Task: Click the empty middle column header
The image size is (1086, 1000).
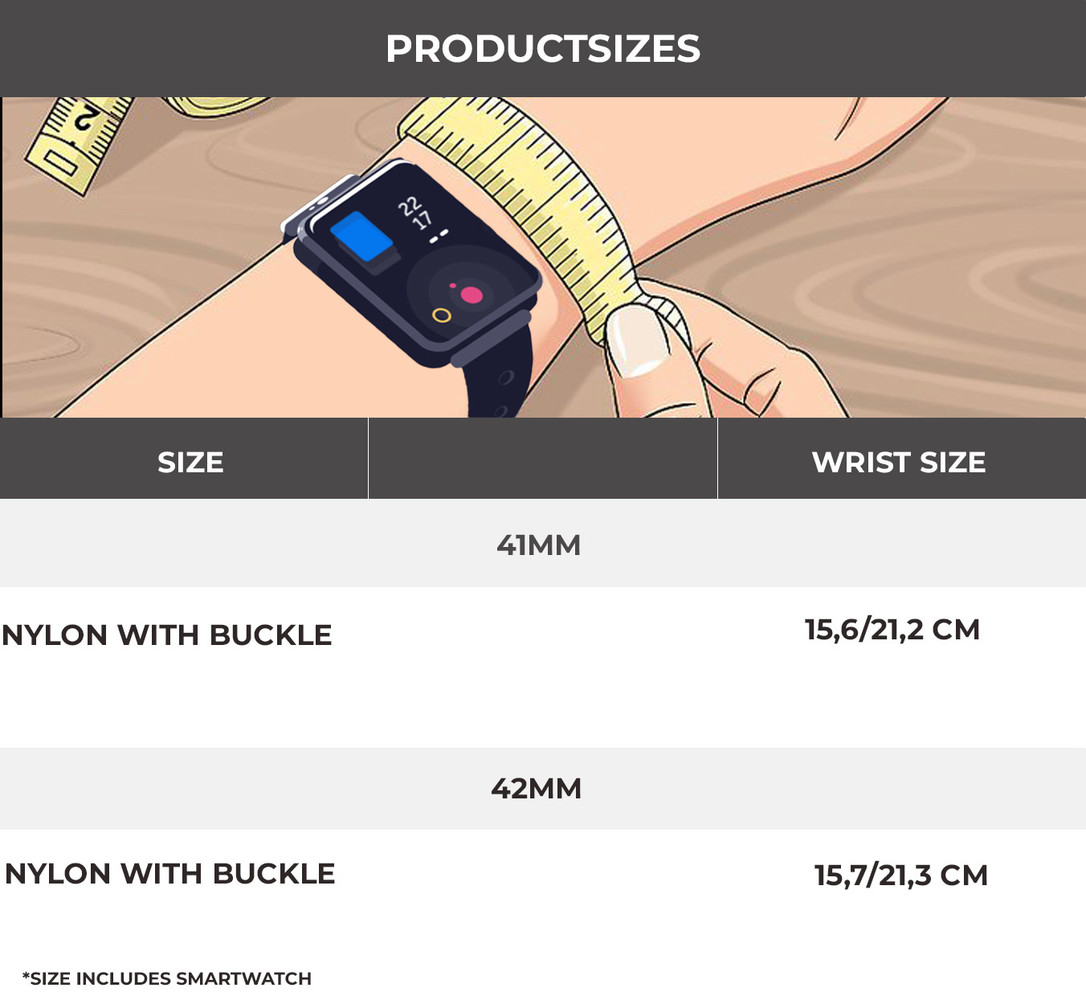Action: coord(543,459)
